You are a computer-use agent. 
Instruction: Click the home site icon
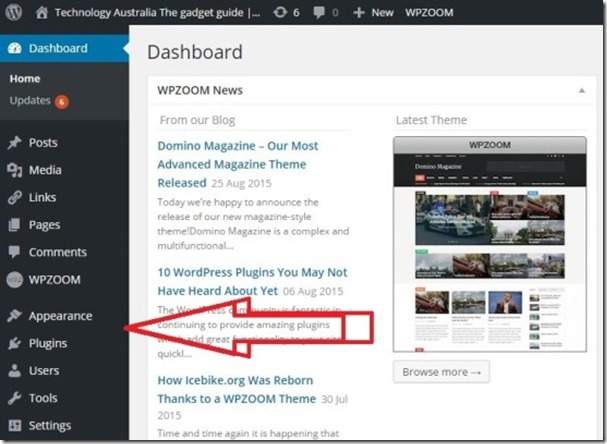(42, 12)
